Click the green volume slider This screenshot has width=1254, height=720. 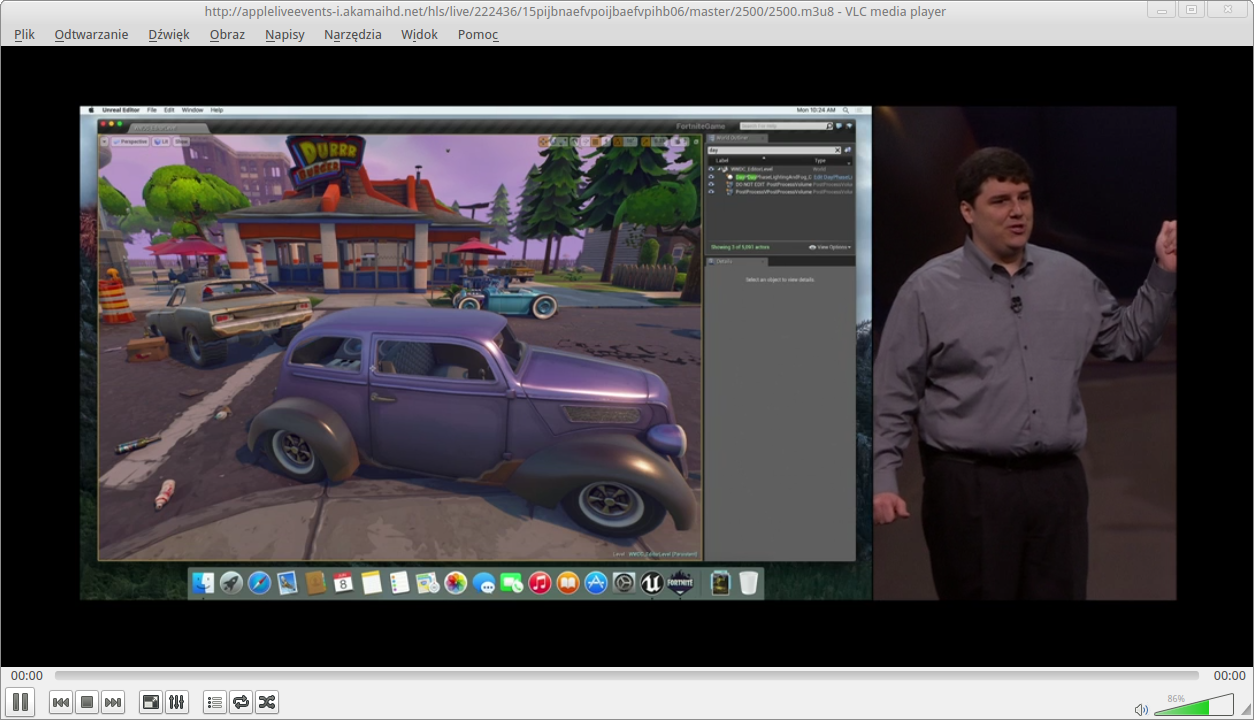pos(1190,708)
